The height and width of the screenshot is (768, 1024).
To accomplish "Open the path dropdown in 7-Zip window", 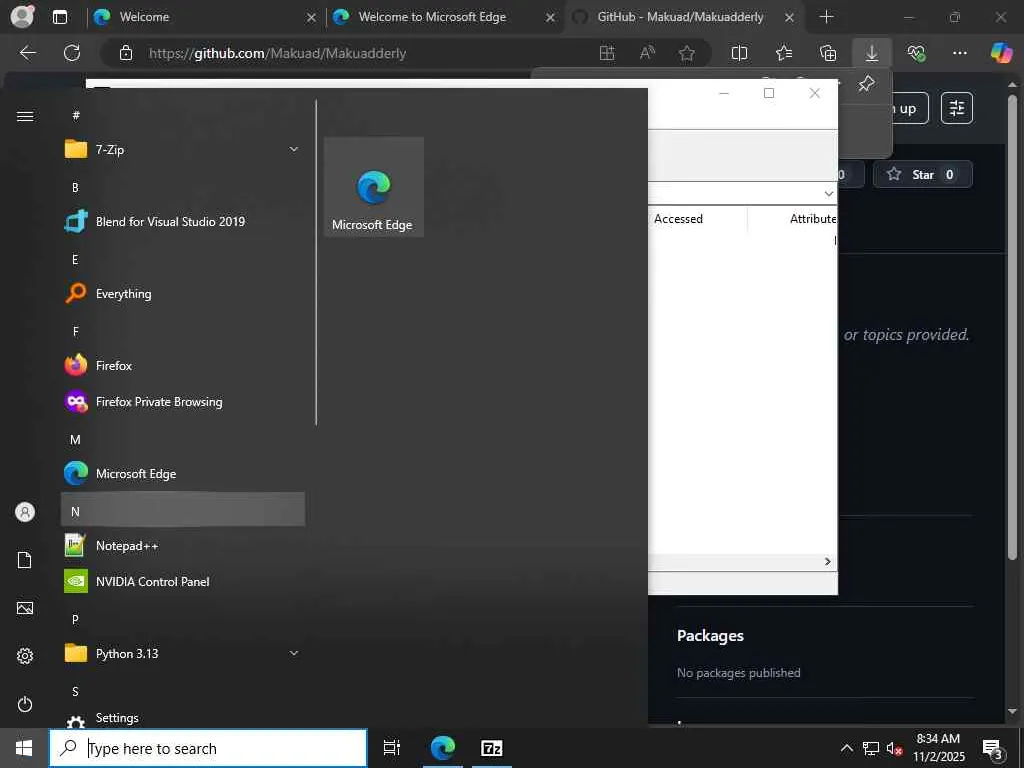I will coord(828,194).
